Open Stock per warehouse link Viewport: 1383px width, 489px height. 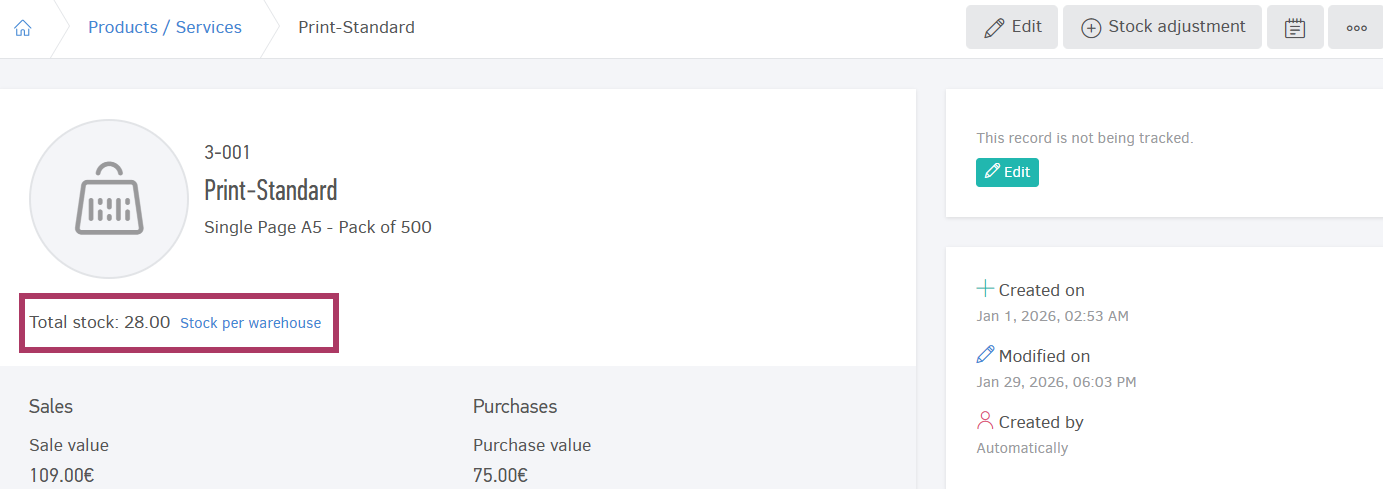250,323
